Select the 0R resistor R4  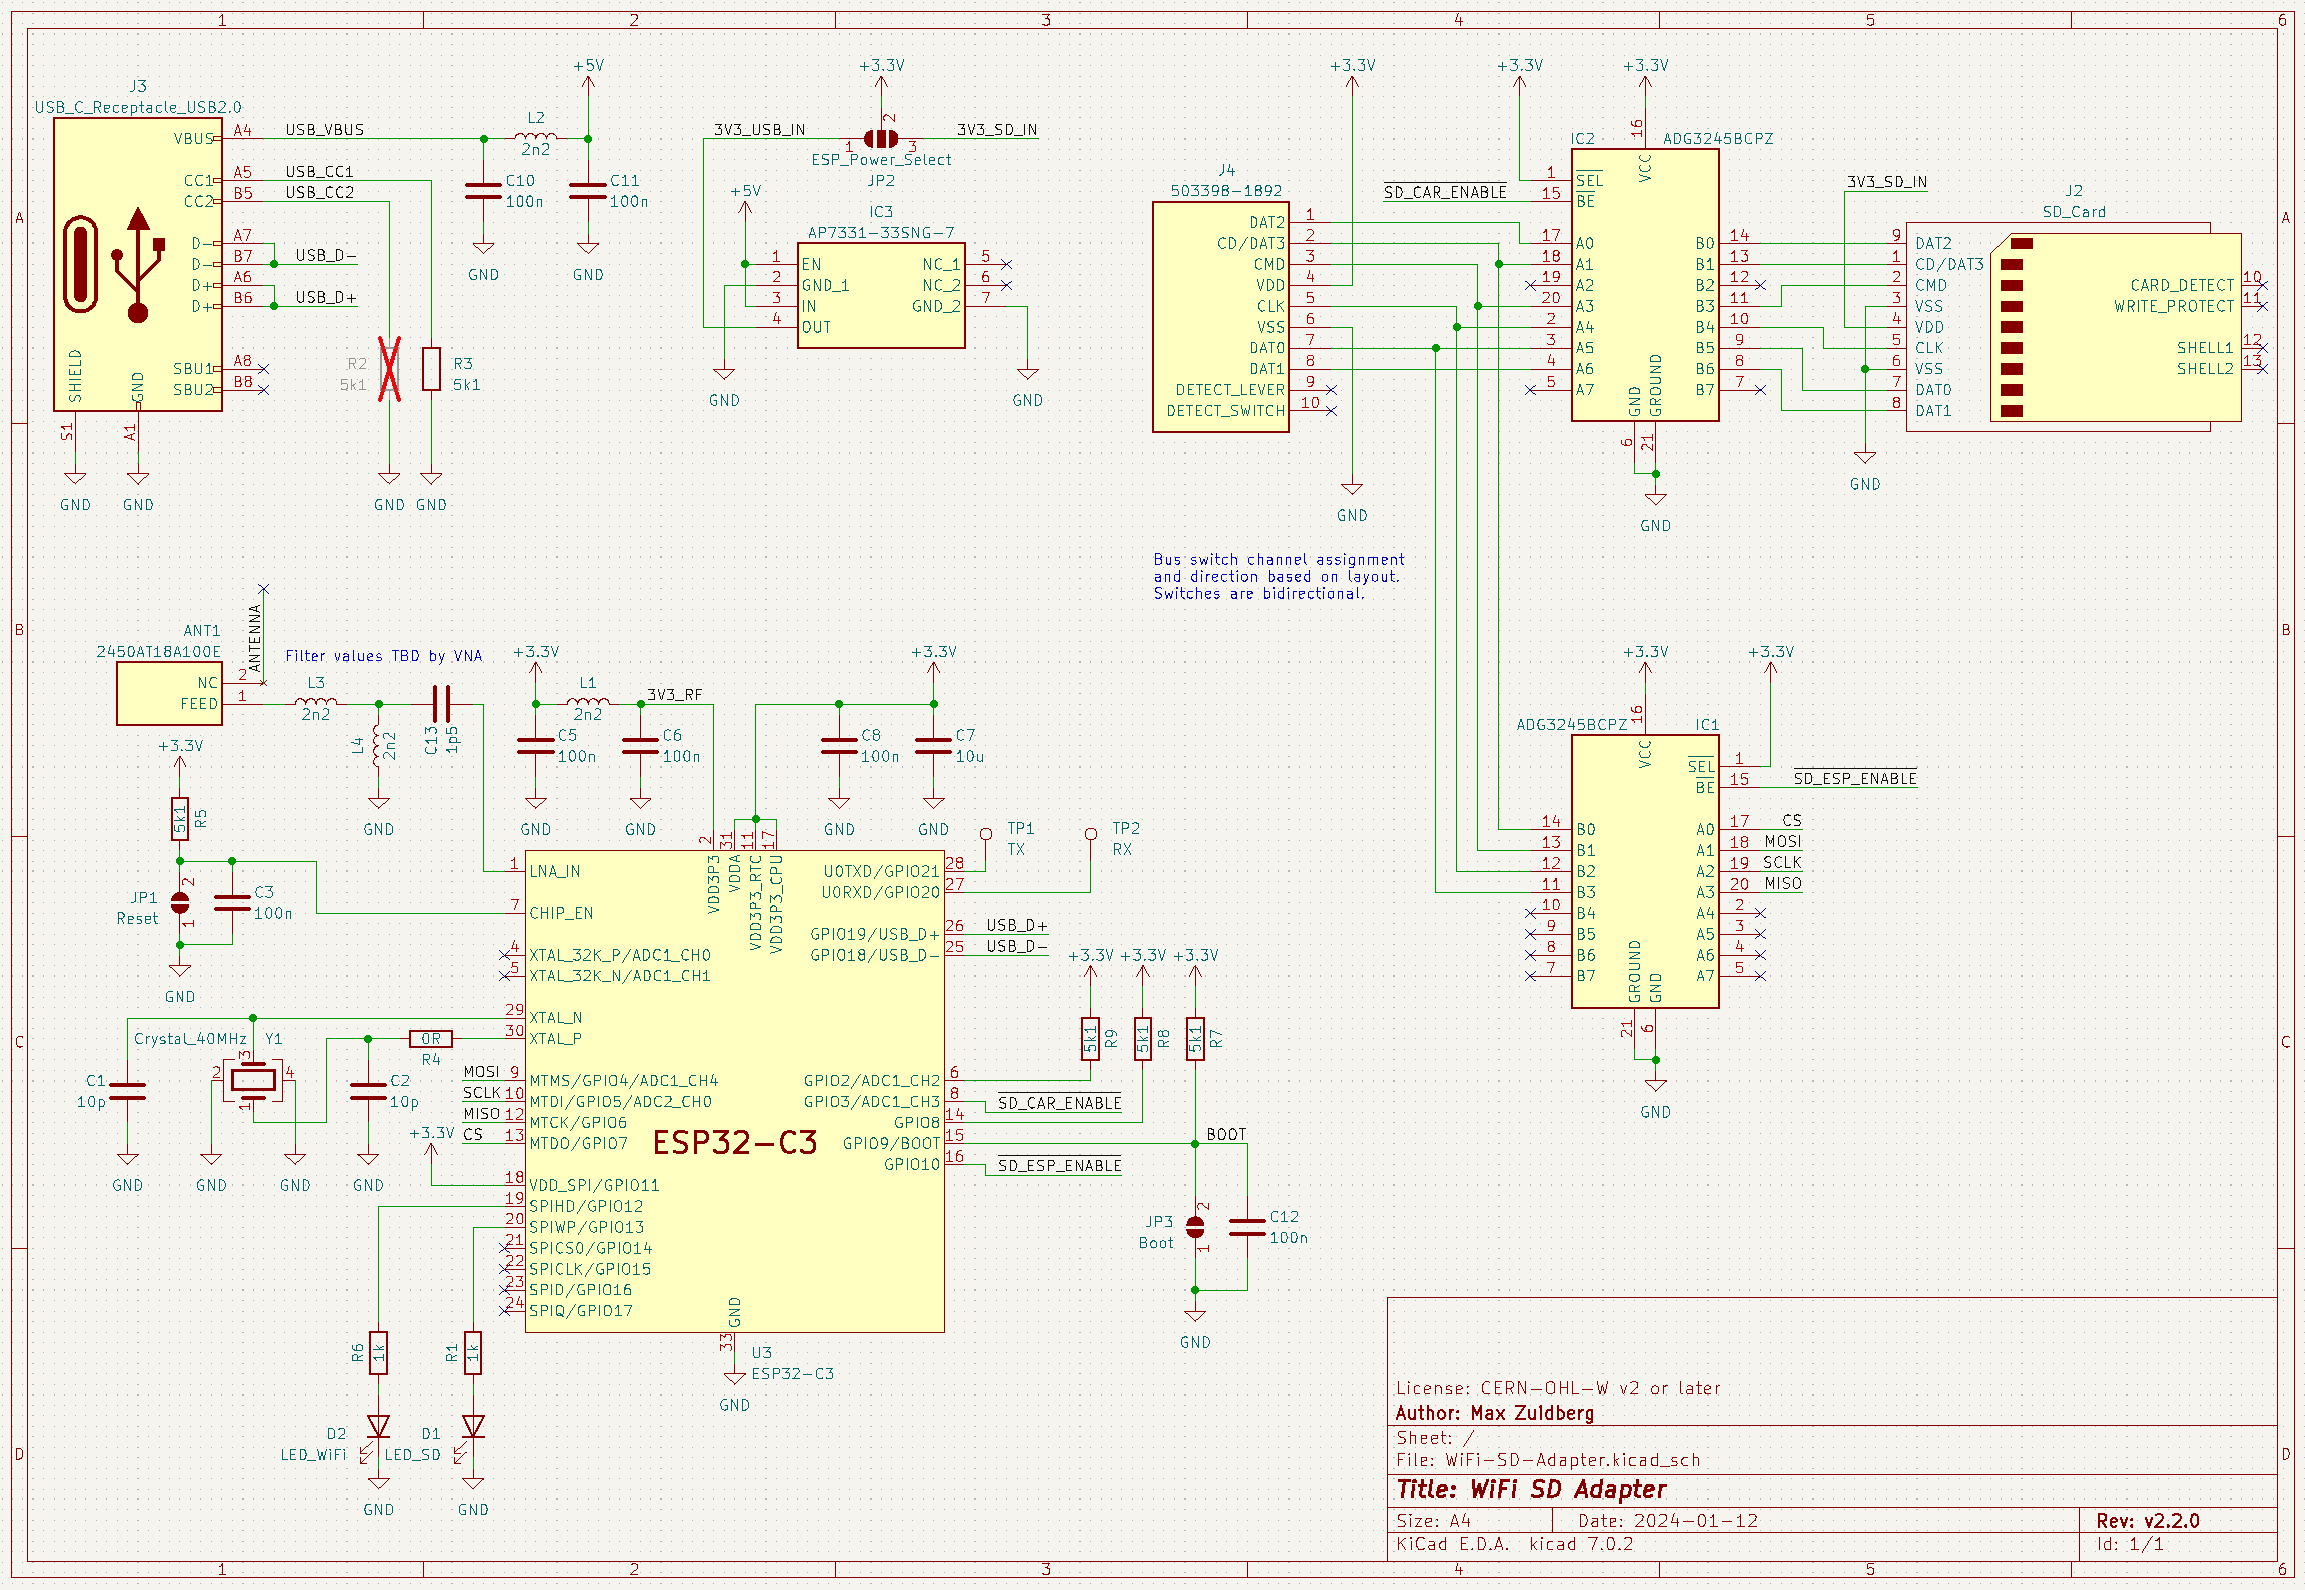click(431, 1038)
